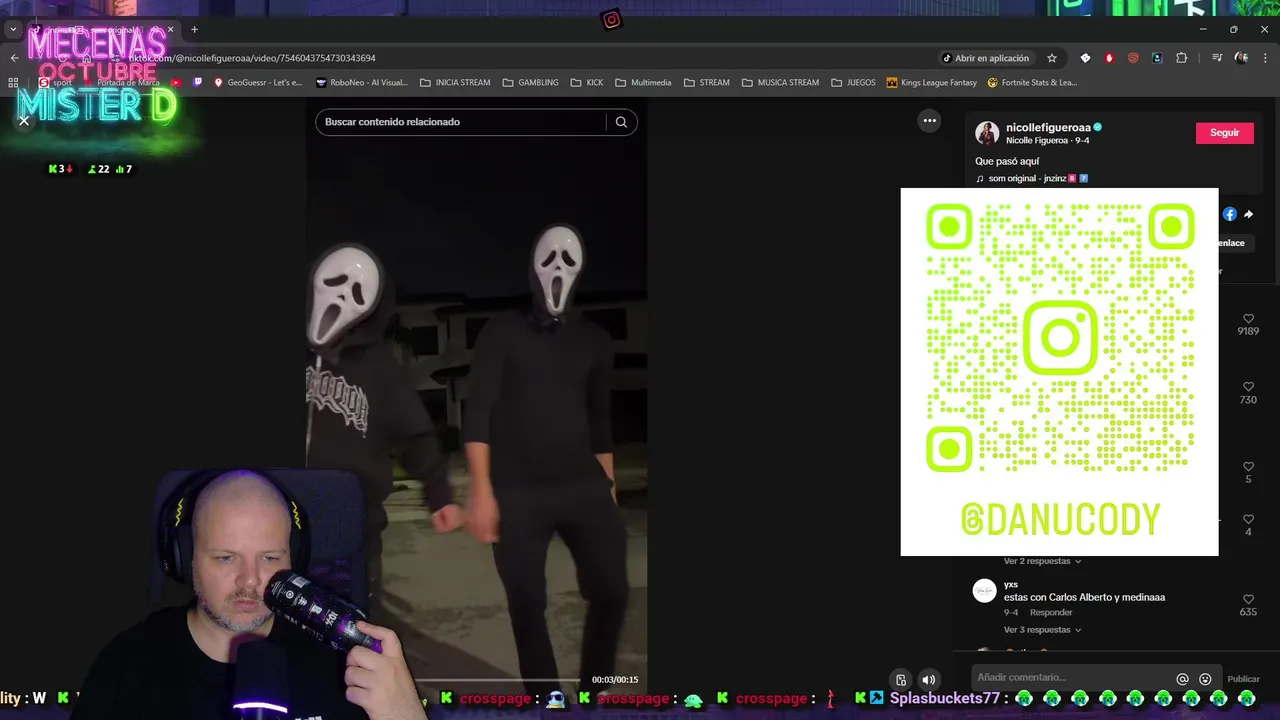This screenshot has height=720, width=1280.
Task: Toggle auto-scroll icon next to volume
Action: point(901,680)
